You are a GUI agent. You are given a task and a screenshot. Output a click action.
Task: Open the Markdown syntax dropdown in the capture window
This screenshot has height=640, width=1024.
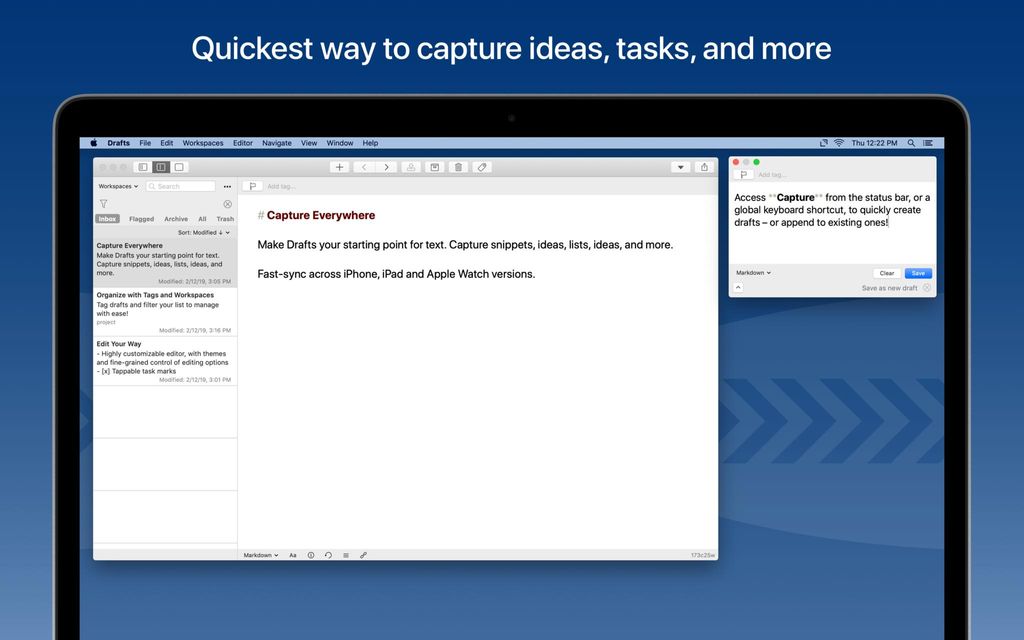pyautogui.click(x=753, y=272)
